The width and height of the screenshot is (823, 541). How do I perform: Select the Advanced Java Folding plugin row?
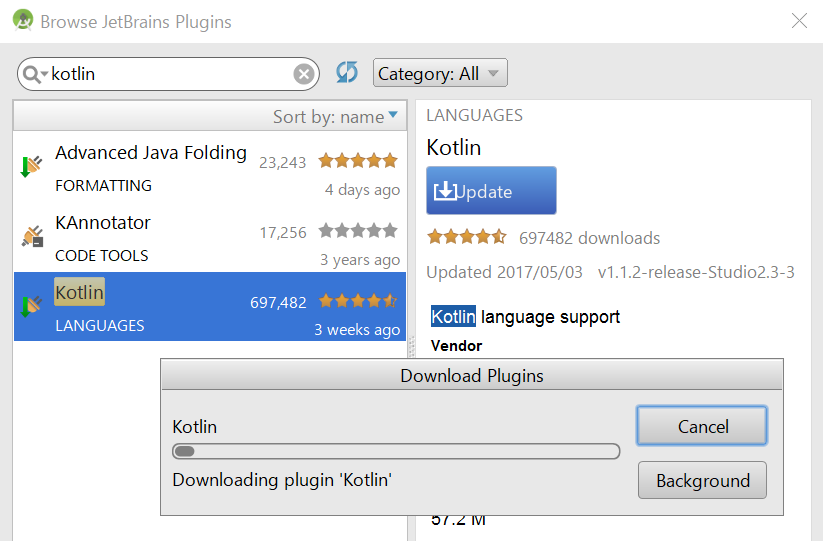coord(210,167)
